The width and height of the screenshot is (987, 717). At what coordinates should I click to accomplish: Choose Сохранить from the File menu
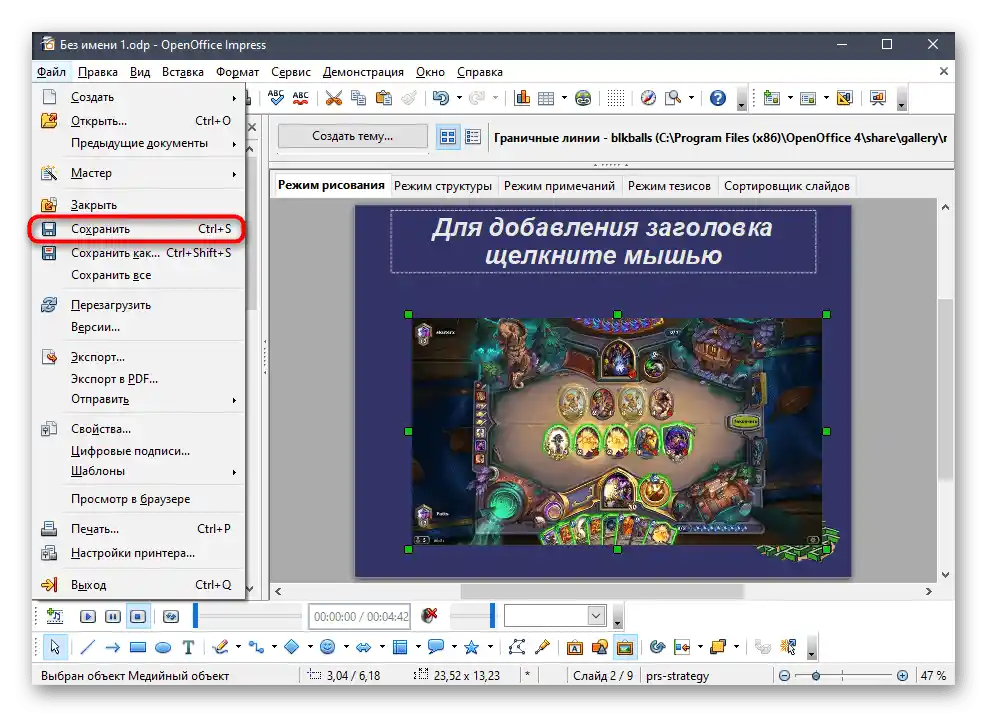click(x=100, y=229)
